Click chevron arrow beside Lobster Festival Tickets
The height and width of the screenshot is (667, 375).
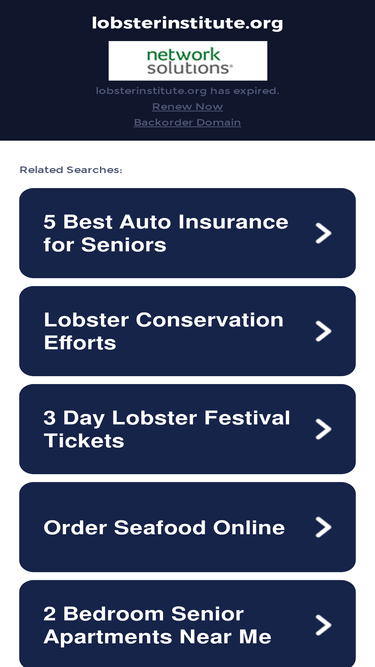323,429
